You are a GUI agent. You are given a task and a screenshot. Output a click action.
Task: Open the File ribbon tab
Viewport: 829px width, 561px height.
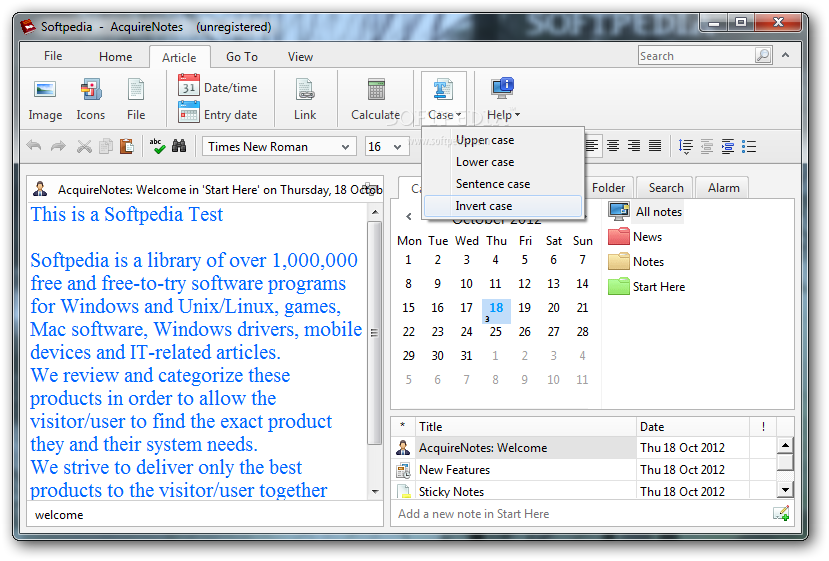53,56
